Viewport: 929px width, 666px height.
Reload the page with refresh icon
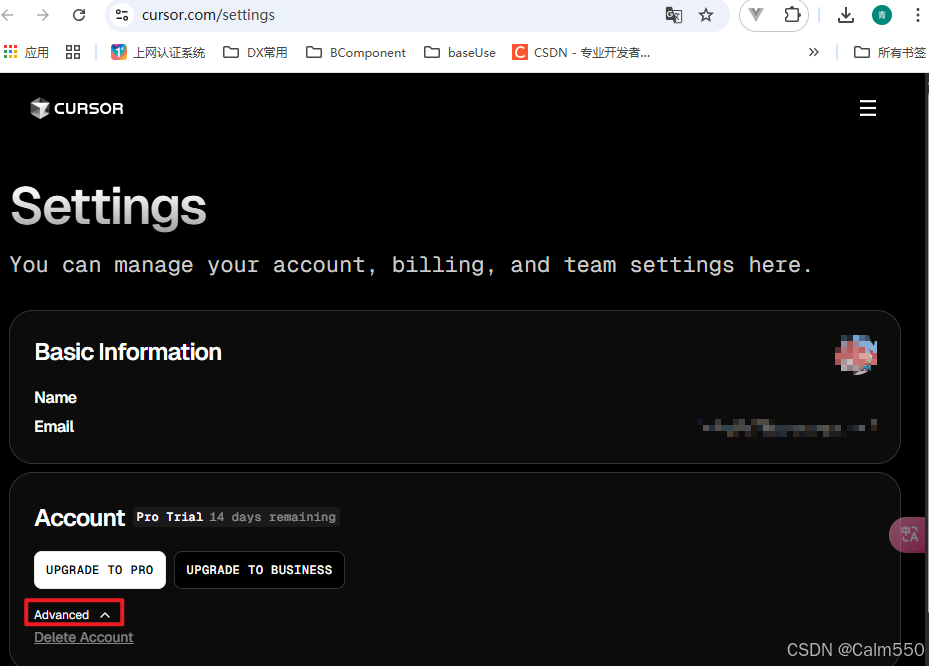point(79,15)
